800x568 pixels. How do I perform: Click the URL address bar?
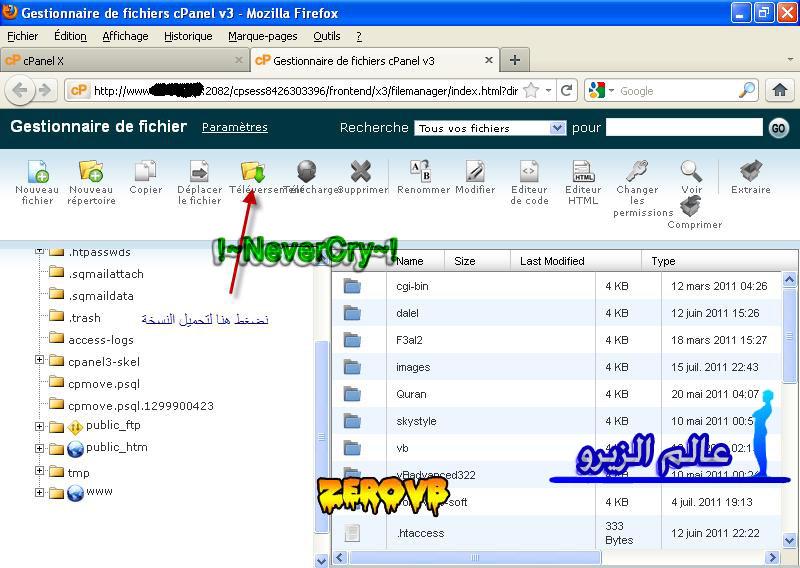pos(306,91)
